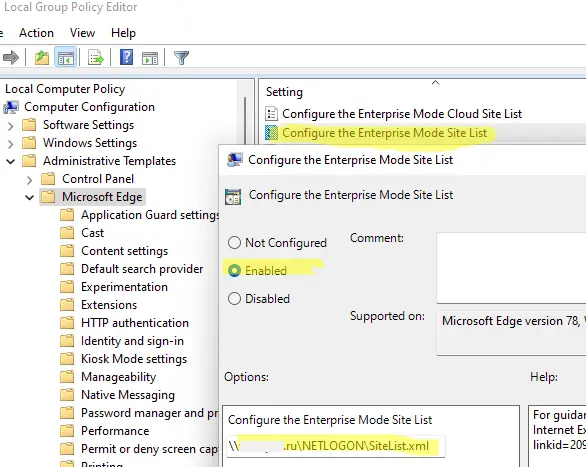
Task: Select the Not Configured radio button
Action: pos(234,243)
